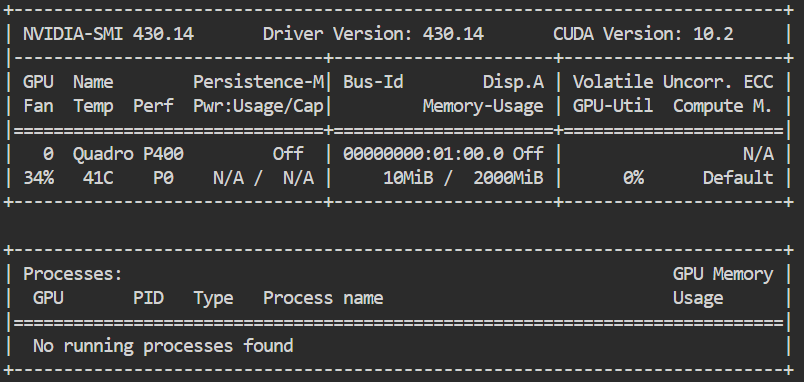The image size is (804, 382).
Task: Click the Default compute mode value
Action: coord(738,178)
